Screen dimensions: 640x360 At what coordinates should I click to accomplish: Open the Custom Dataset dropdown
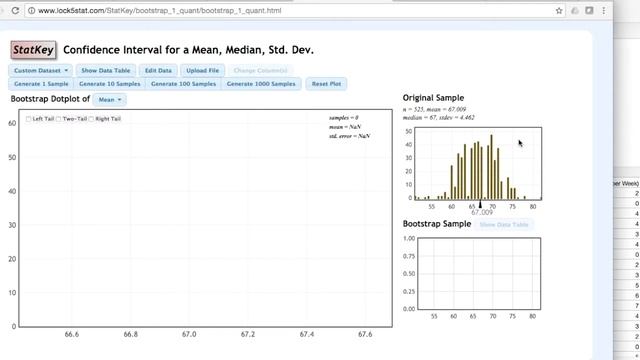pos(40,71)
